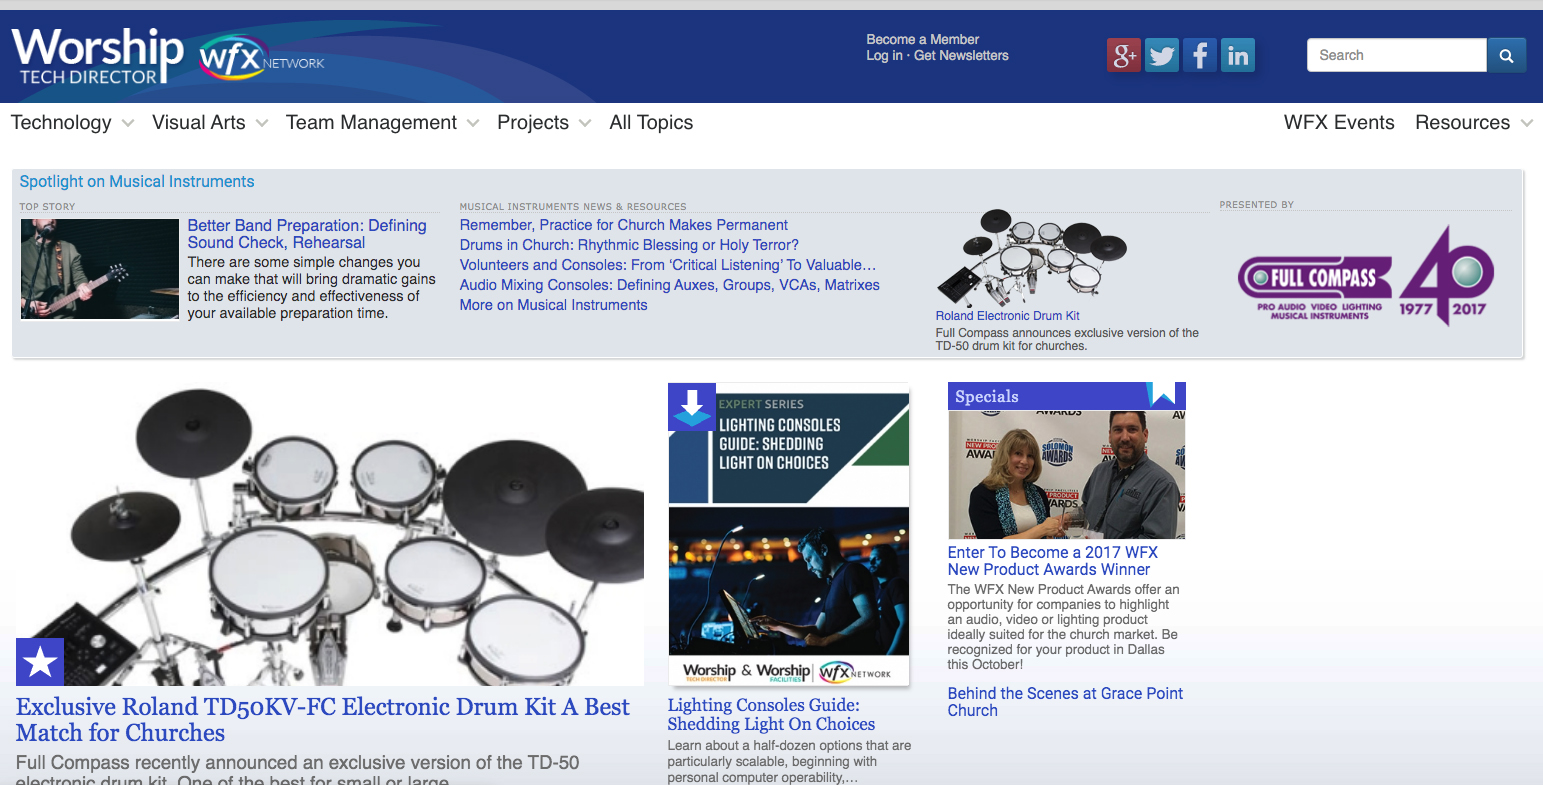Expand the Resources menu
Image resolution: width=1543 pixels, height=785 pixels.
click(1473, 123)
